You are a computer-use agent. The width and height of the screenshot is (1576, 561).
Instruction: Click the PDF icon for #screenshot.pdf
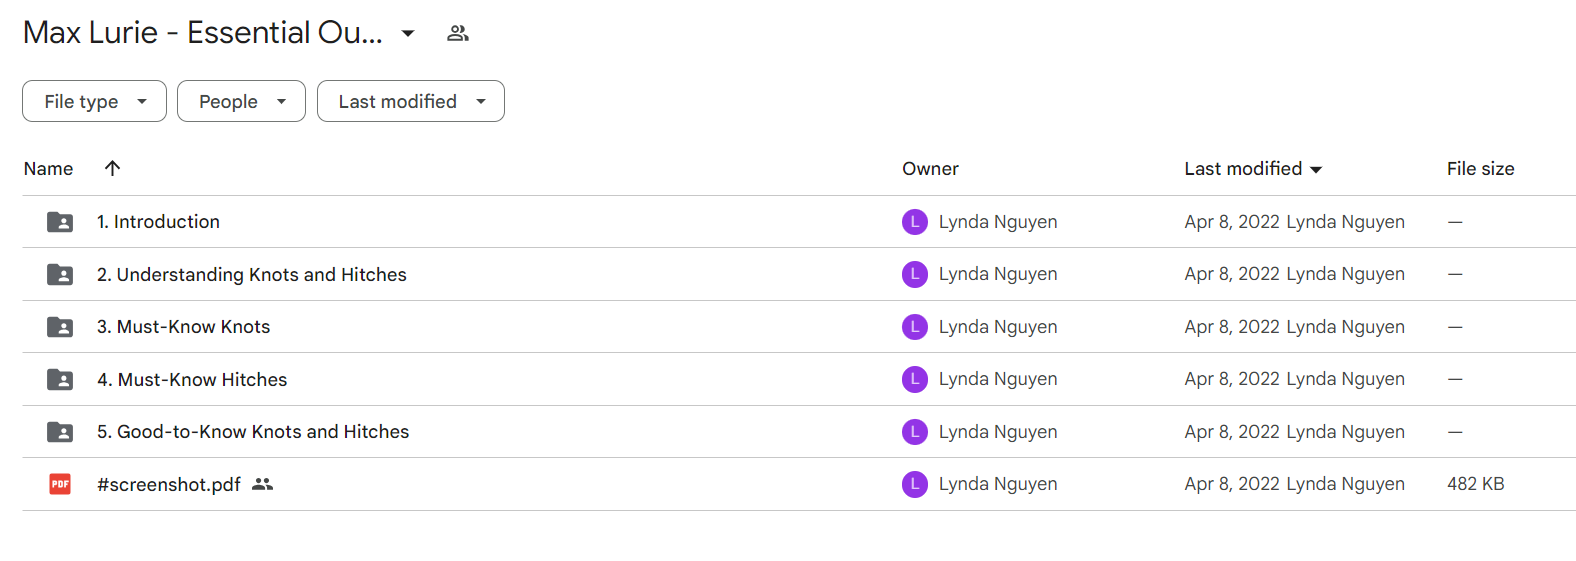pos(60,484)
